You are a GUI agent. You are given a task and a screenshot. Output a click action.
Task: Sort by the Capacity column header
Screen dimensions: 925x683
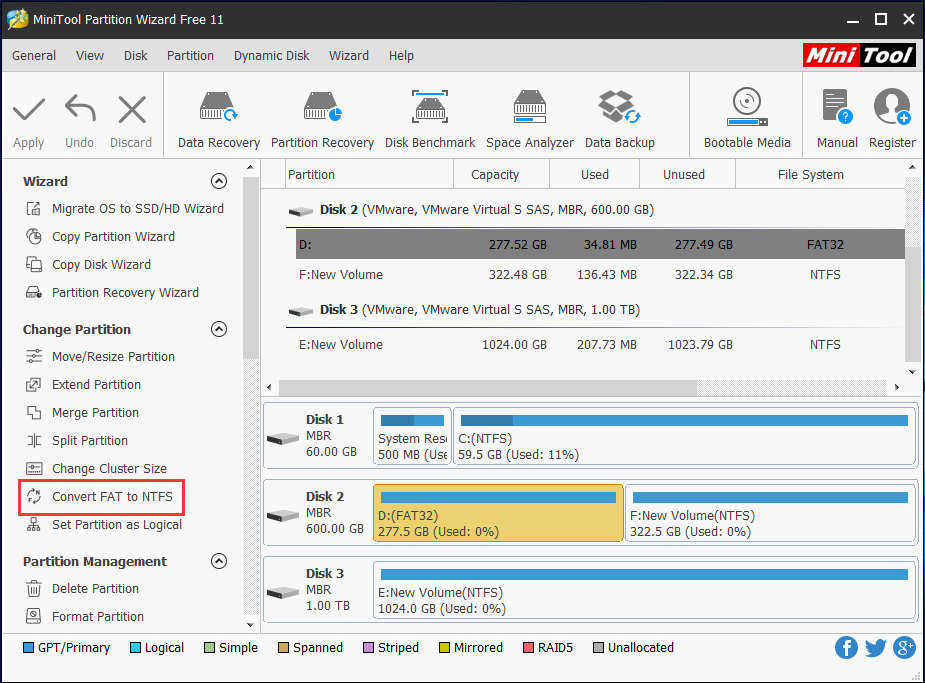(x=495, y=175)
